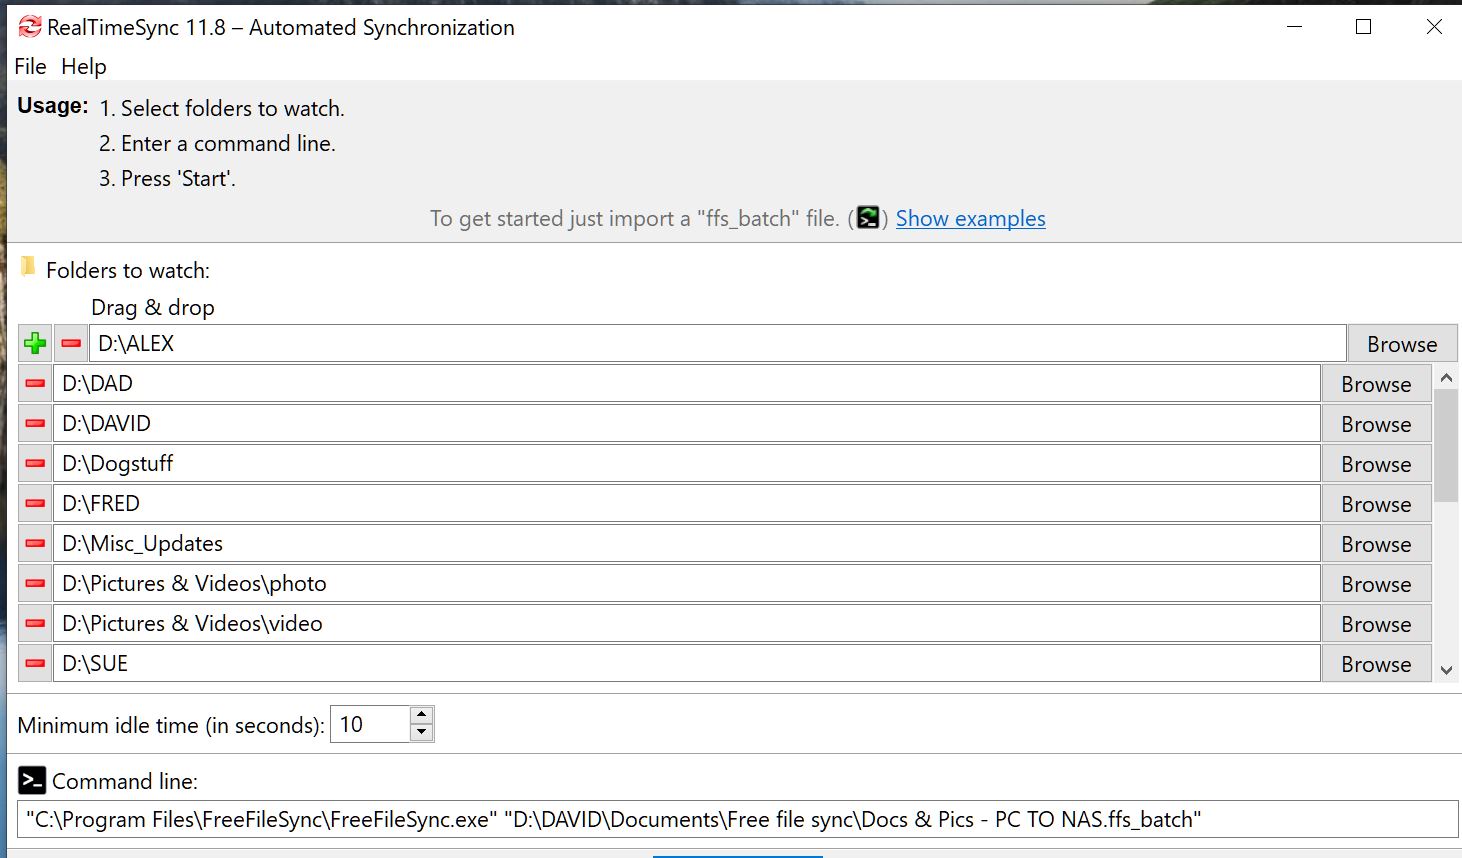The image size is (1462, 858).
Task: Click the Pictures & Videos\photo path field
Action: tap(686, 584)
